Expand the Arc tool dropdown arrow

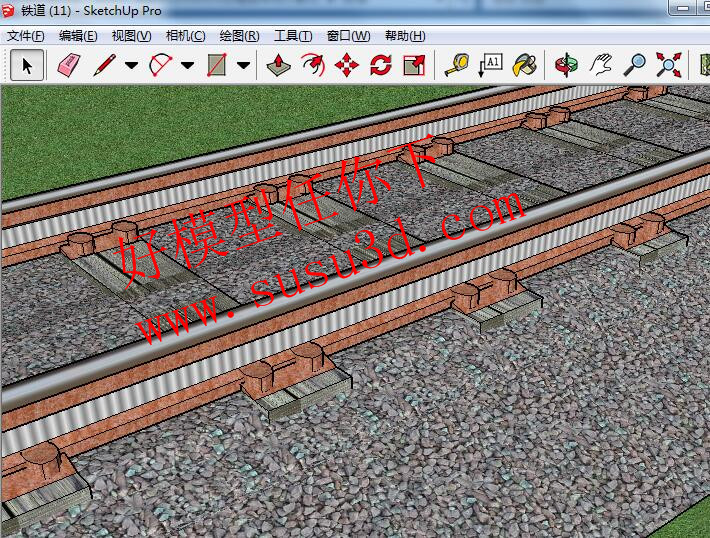[187, 66]
